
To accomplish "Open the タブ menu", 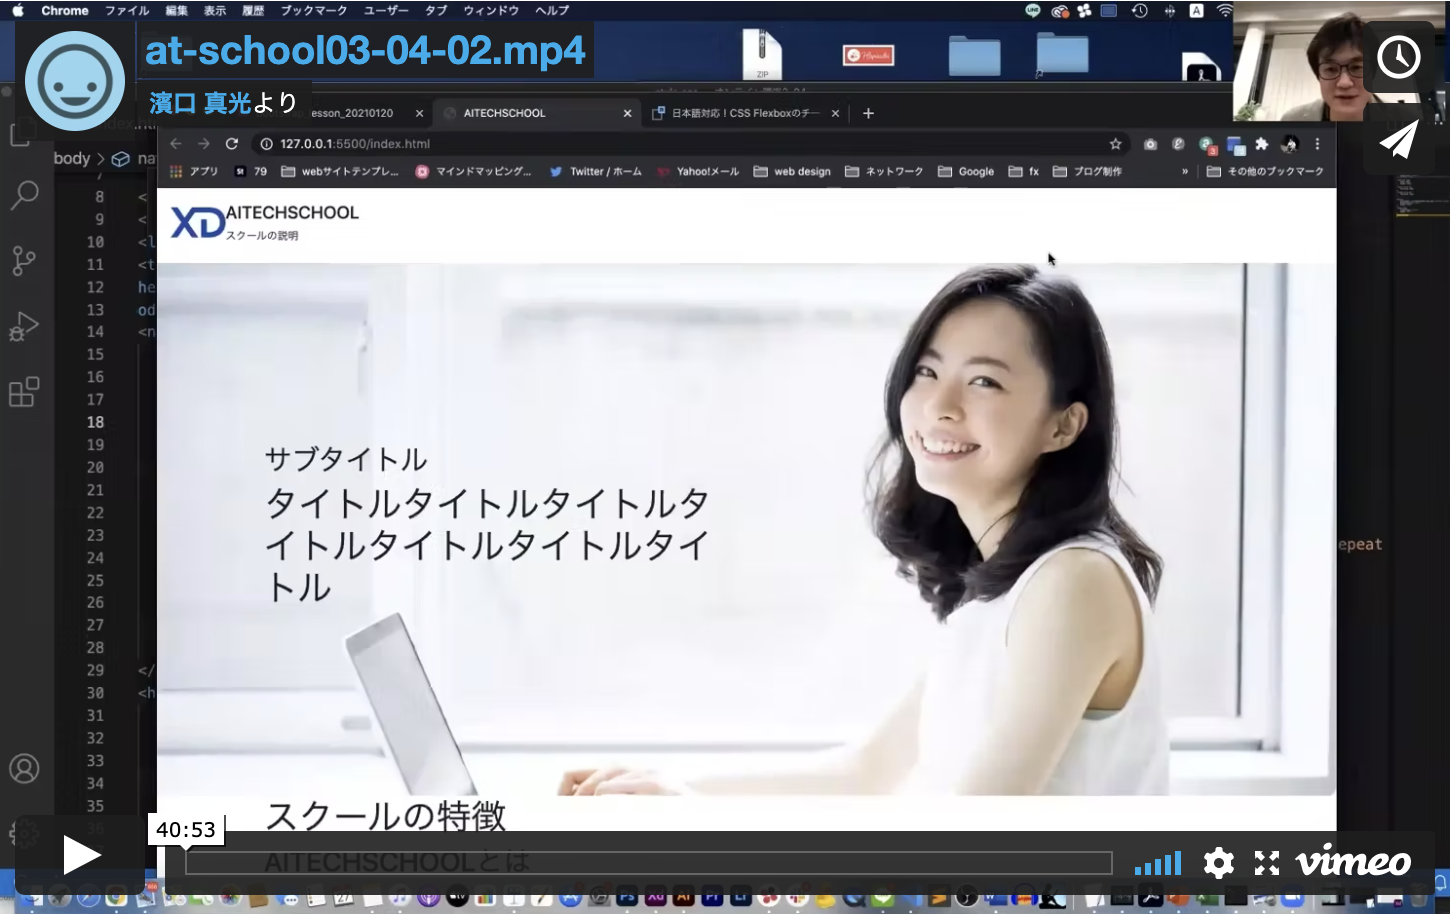I will tap(436, 10).
